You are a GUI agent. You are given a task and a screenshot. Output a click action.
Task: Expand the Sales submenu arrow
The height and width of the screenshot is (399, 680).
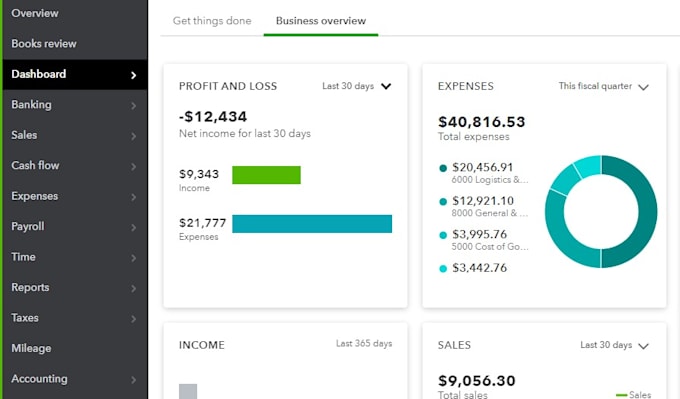(134, 136)
